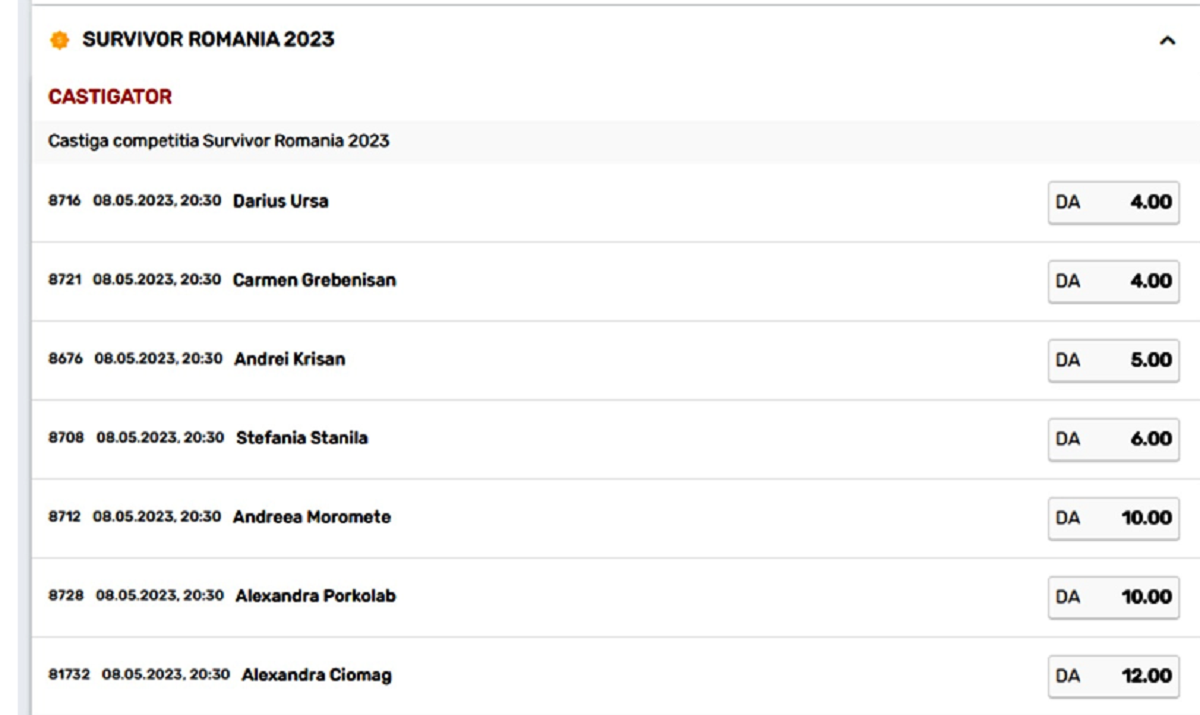Click event code 8716 on first row
The image size is (1200, 715).
(x=64, y=201)
